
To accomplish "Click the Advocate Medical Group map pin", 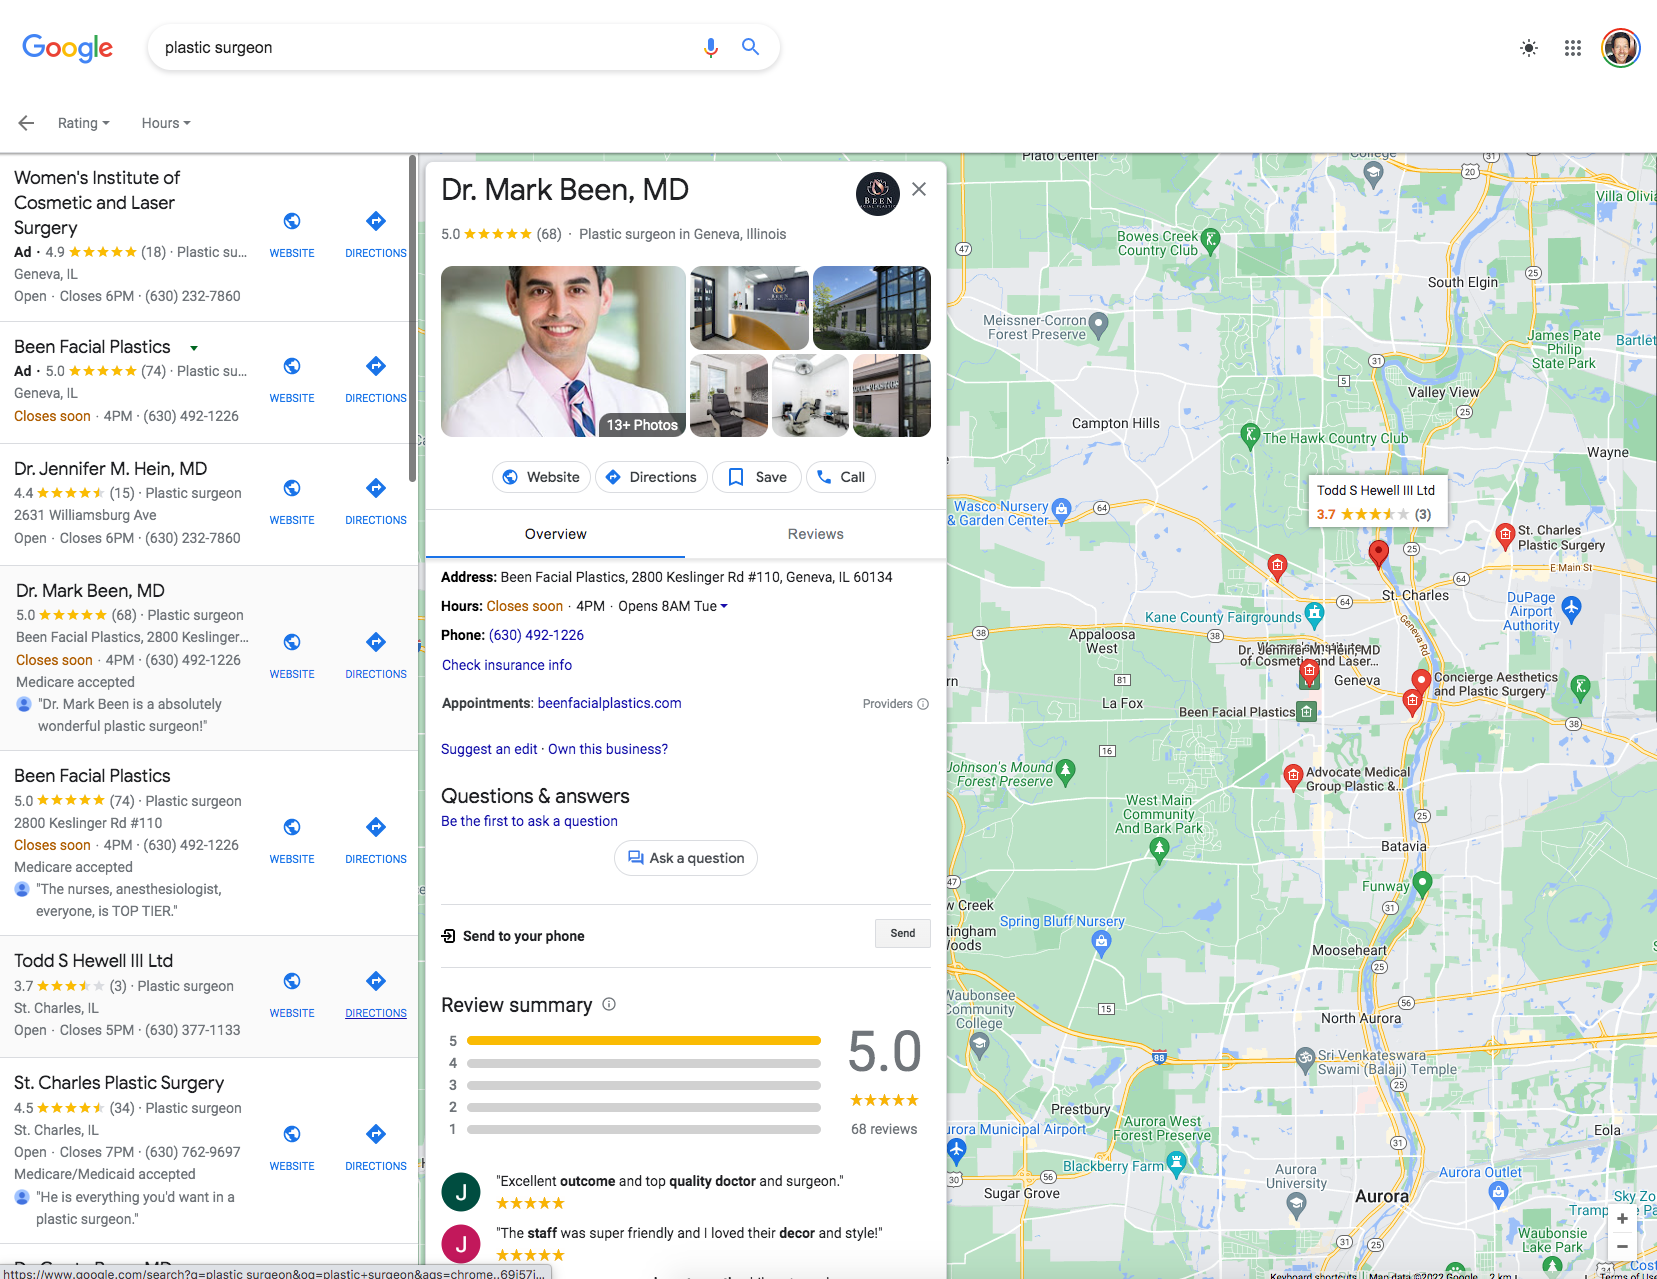I will [1293, 776].
